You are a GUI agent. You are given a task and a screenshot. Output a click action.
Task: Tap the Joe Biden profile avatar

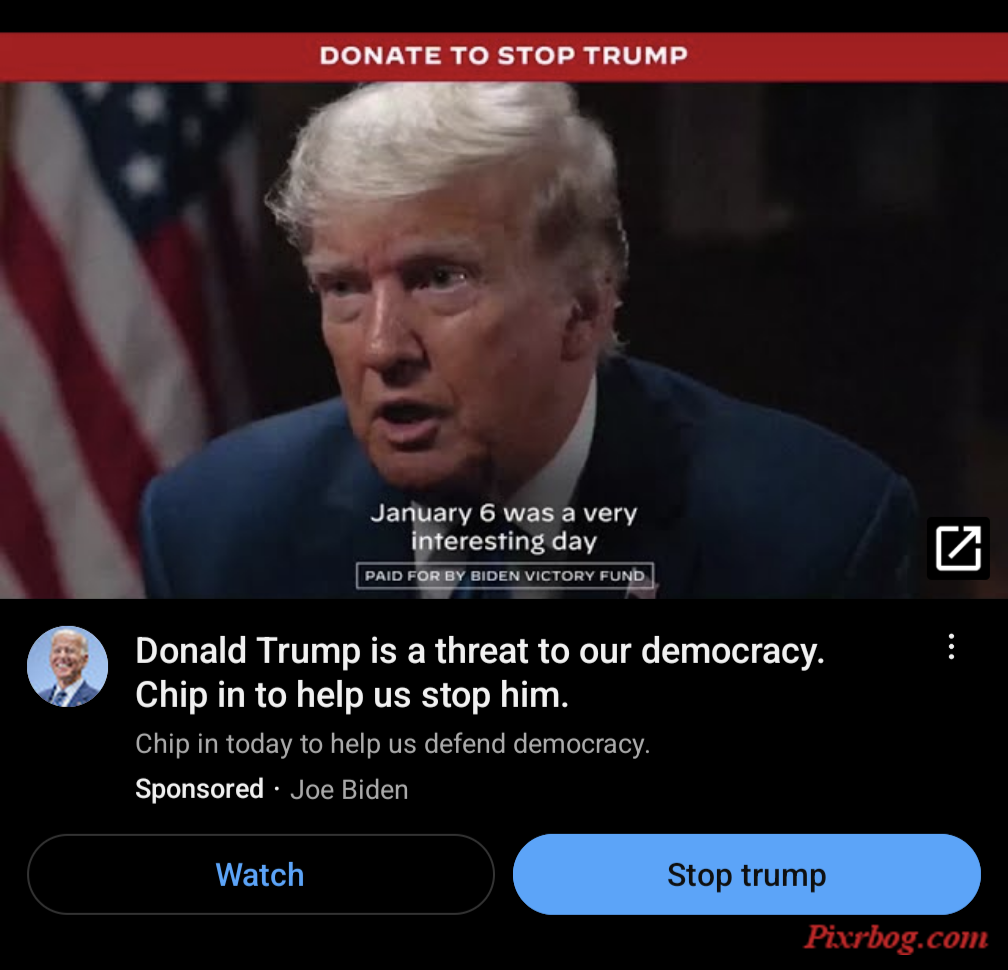coord(68,667)
